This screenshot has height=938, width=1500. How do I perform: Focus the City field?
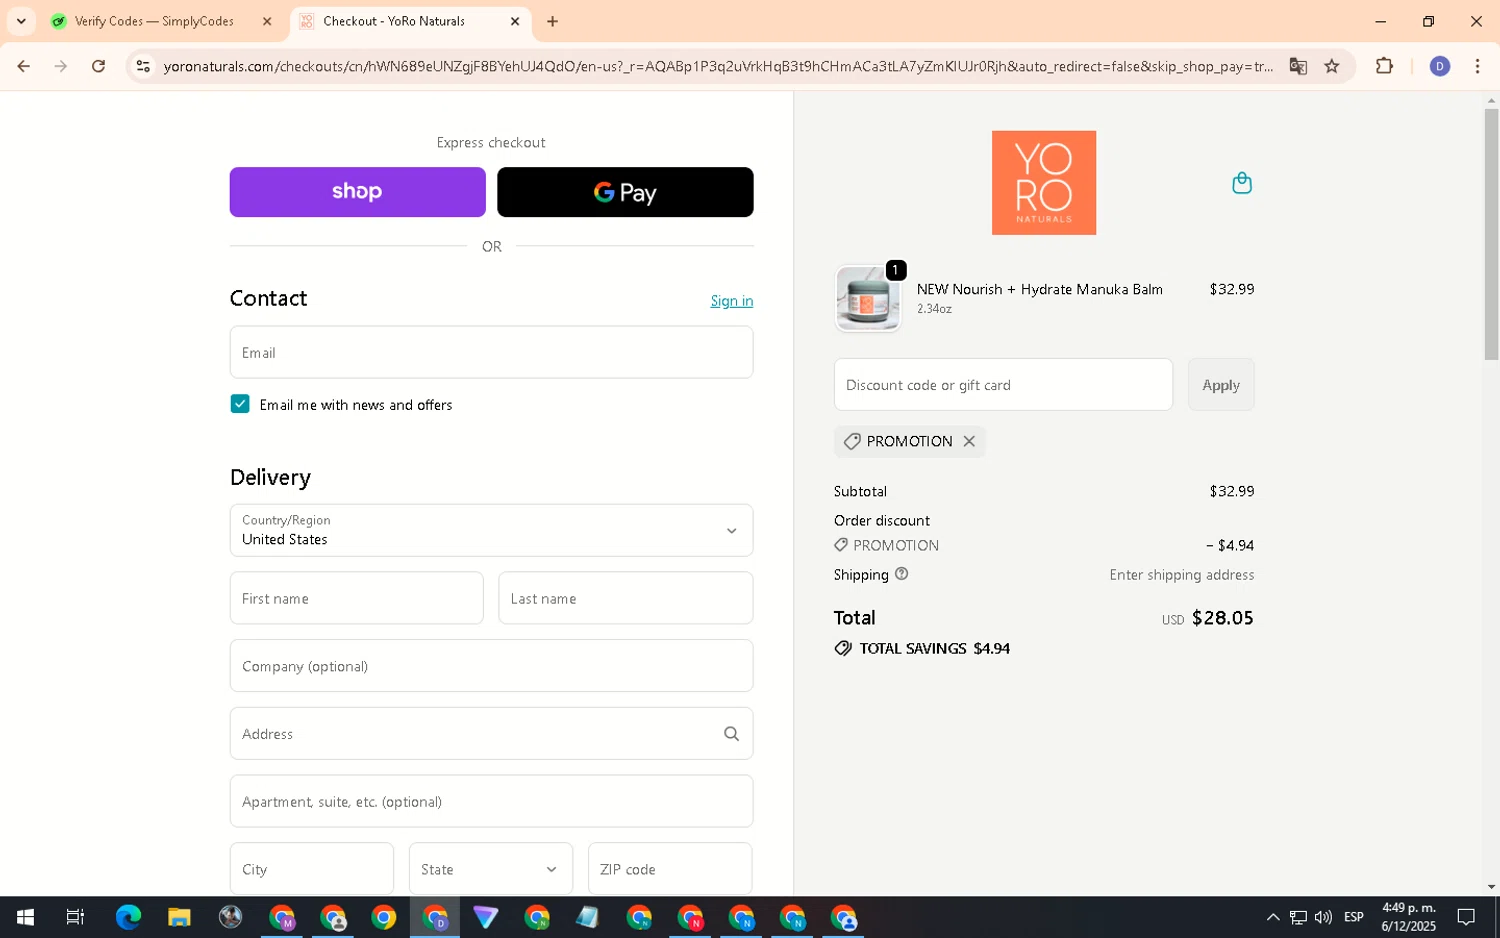312,869
